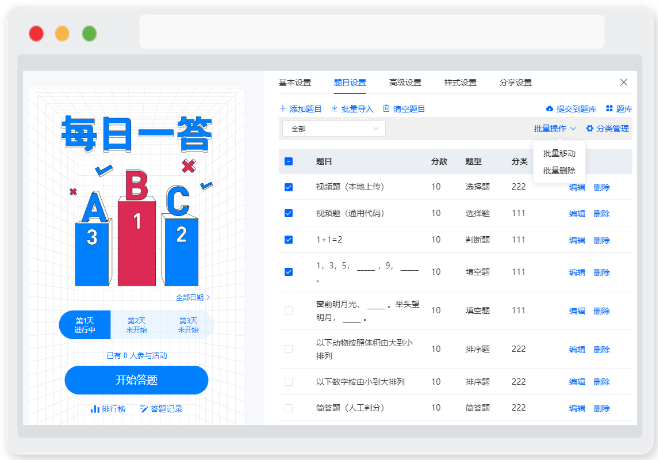Open 答题记录 with the pencil icon
The width and height of the screenshot is (658, 460).
(x=144, y=408)
